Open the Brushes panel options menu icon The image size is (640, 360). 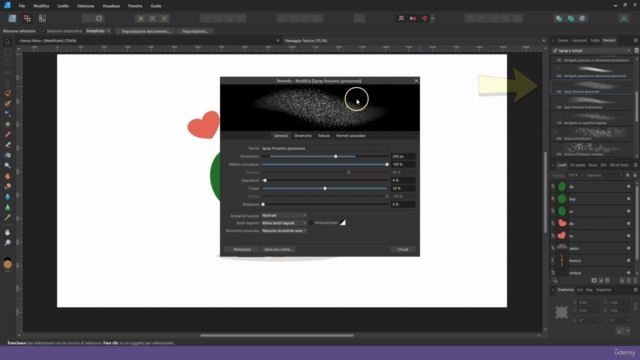636,40
